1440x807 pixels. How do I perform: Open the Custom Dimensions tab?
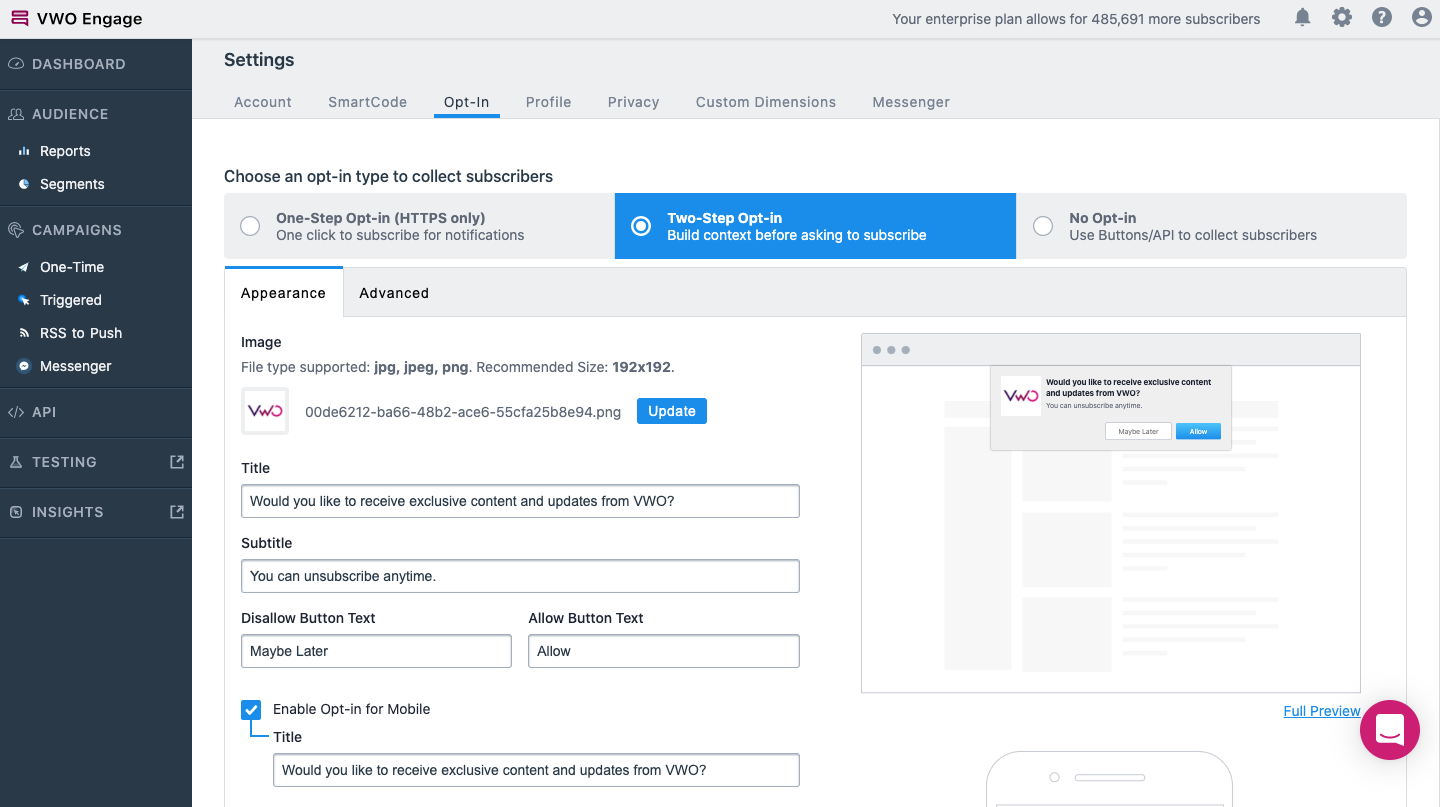[x=766, y=102]
